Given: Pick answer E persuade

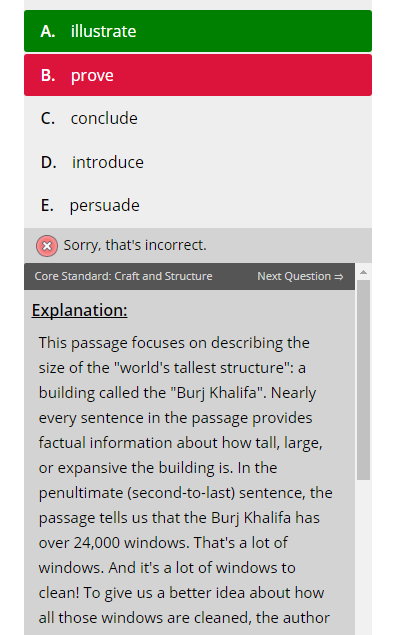Looking at the screenshot, I should 198,205.
